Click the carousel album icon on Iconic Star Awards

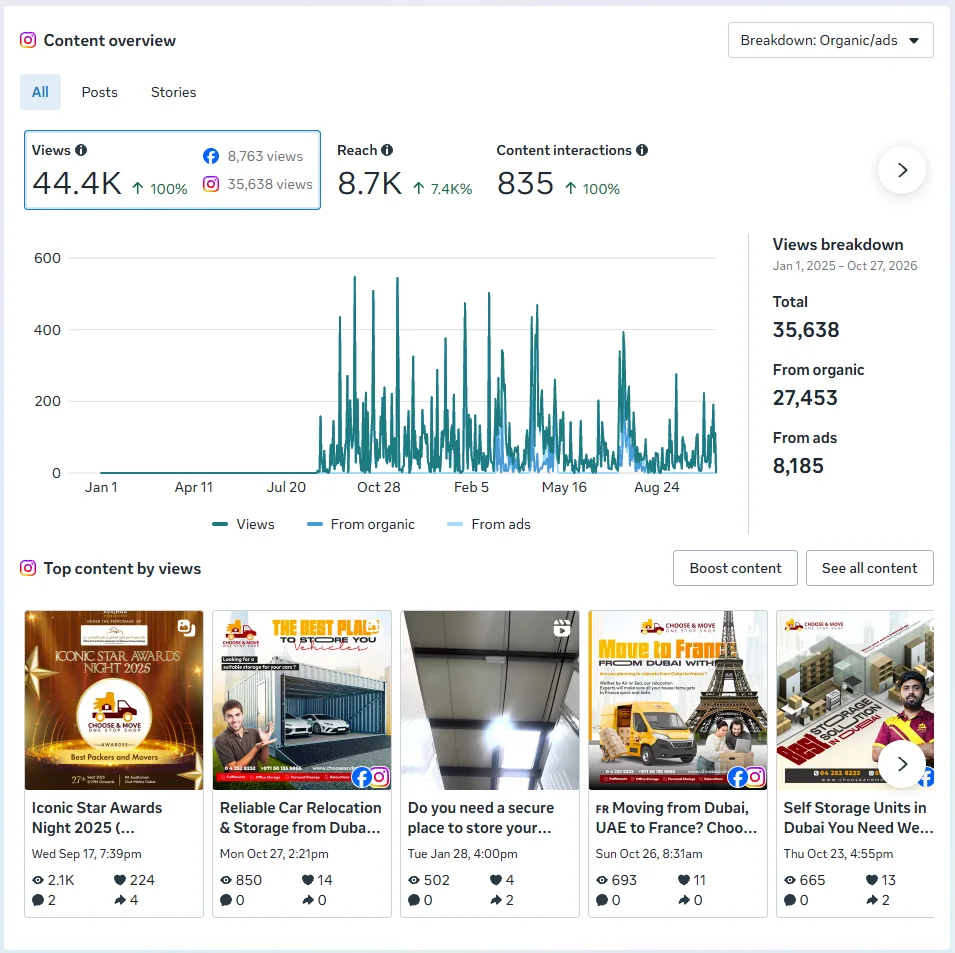(x=186, y=627)
